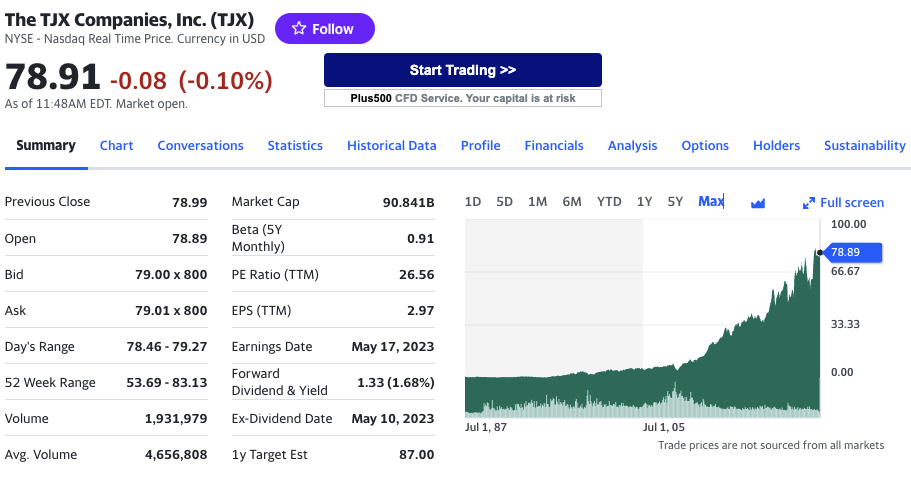
Task: Open the Sustainability tab
Action: pyautogui.click(x=865, y=145)
